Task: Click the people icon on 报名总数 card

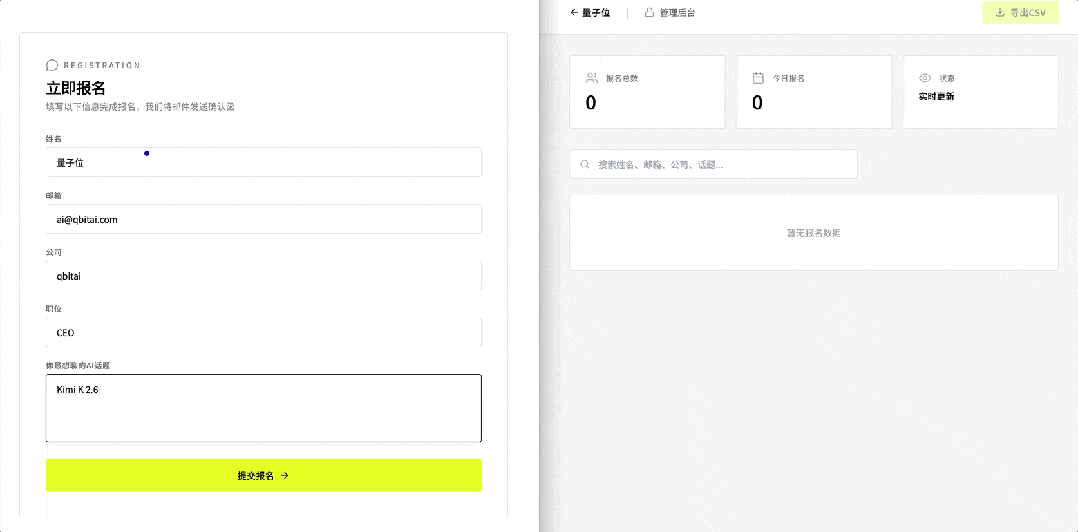Action: (x=592, y=77)
